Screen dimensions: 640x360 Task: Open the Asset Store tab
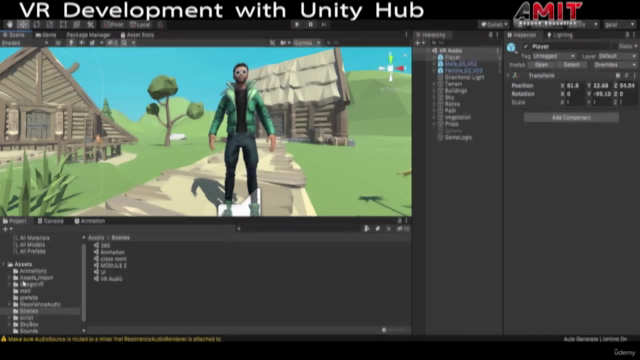(x=137, y=35)
